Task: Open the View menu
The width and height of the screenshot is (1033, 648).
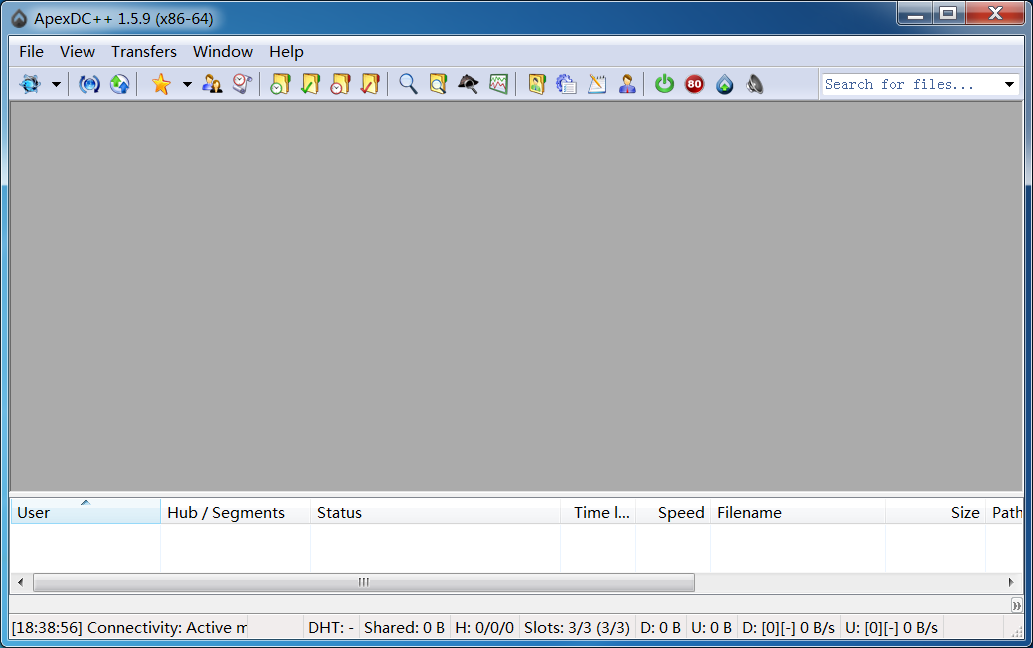Action: point(77,52)
